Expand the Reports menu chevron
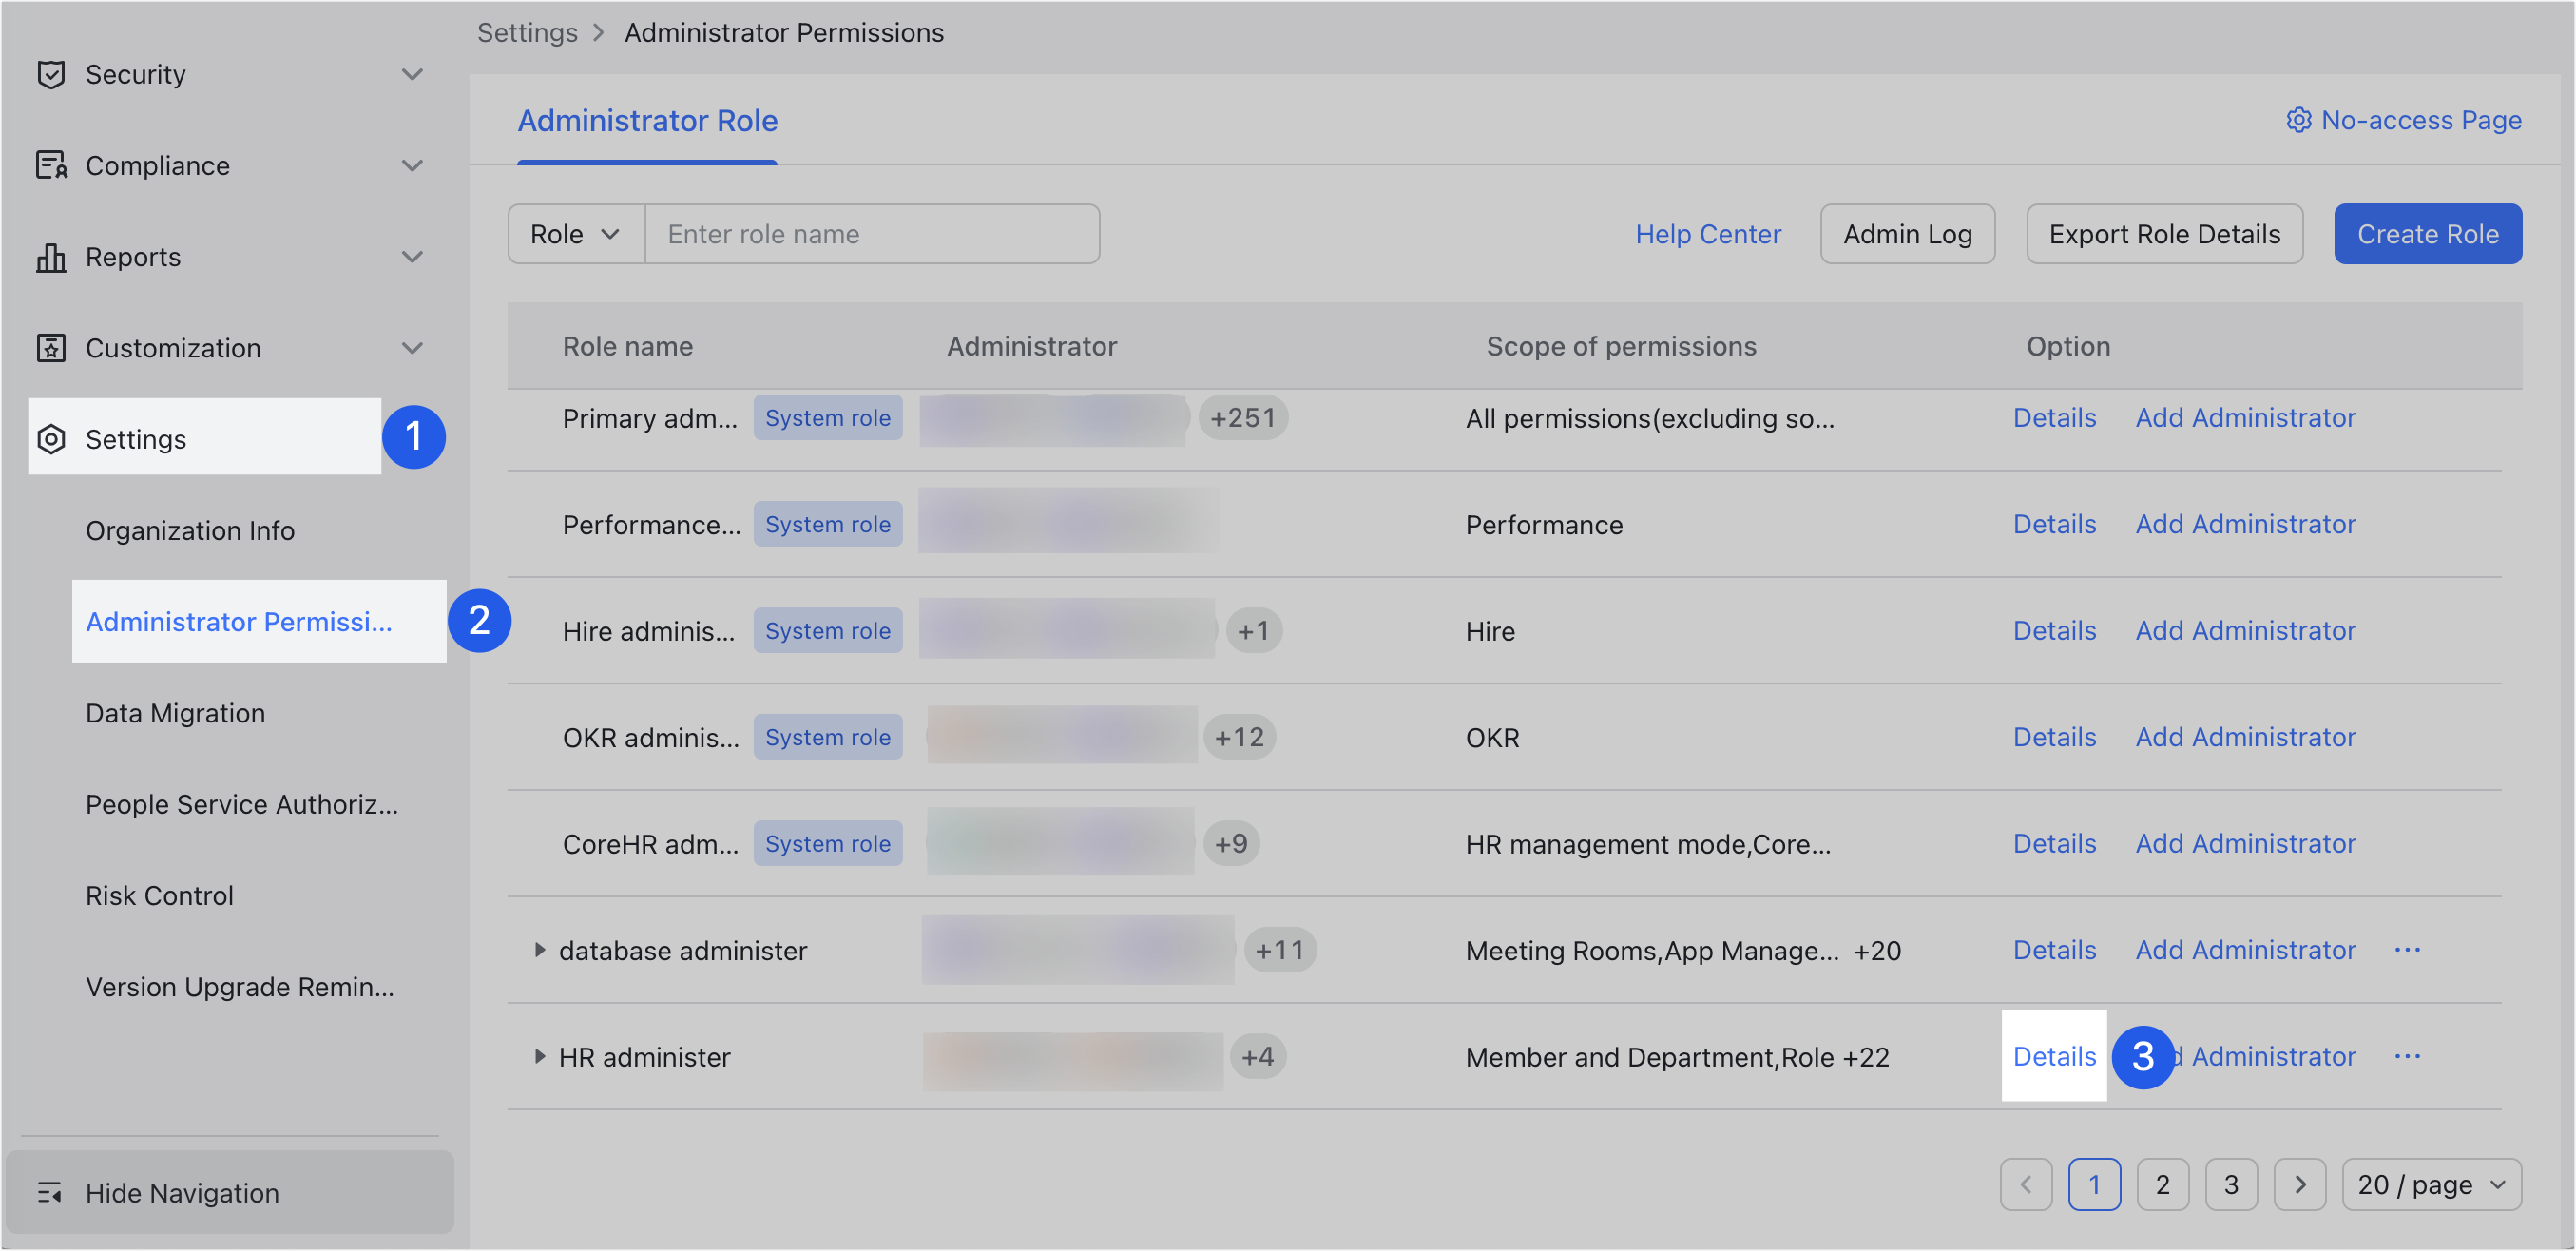This screenshot has height=1251, width=2576. coord(412,257)
